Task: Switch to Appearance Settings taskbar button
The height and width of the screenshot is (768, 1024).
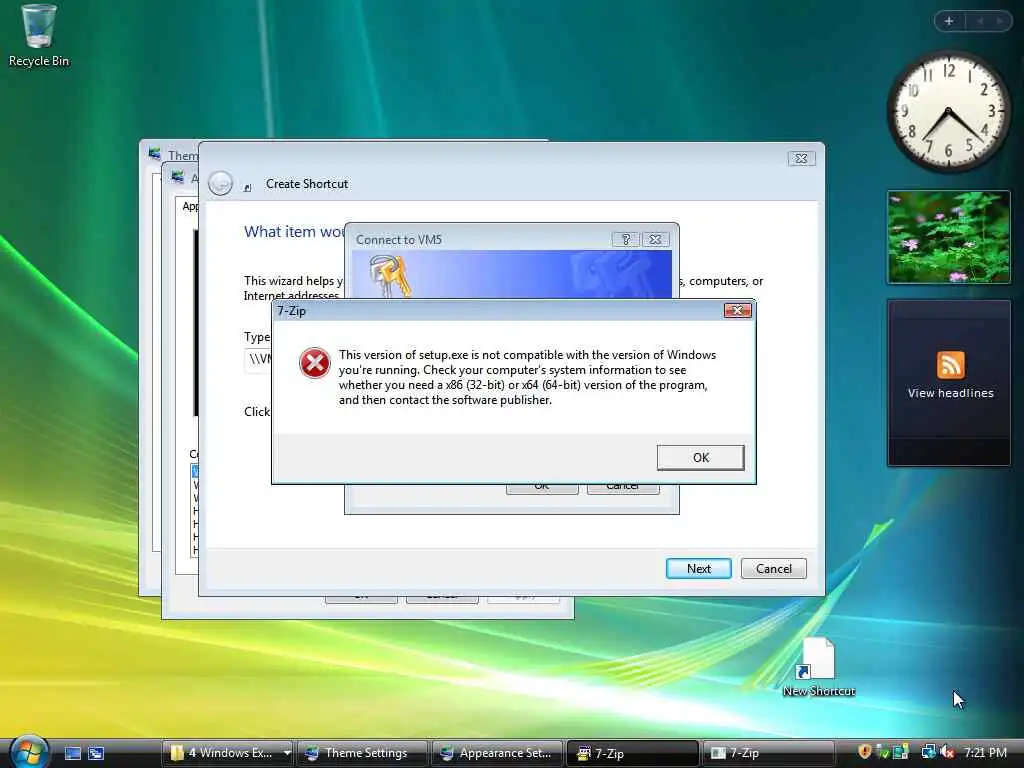Action: 496,753
